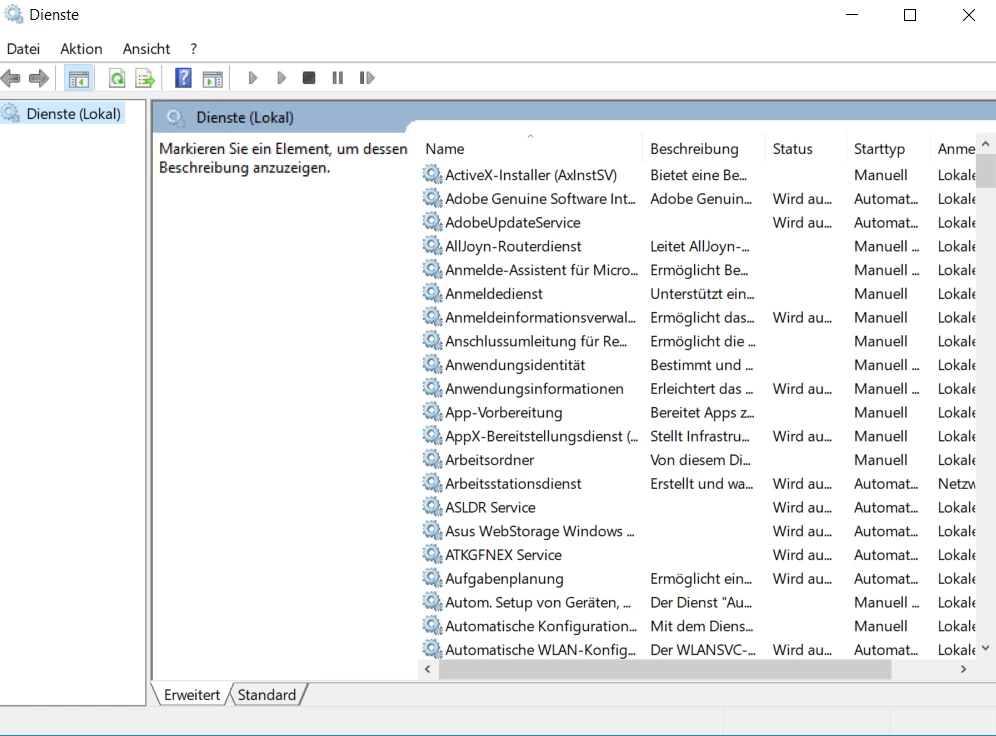The image size is (996, 736).
Task: Click the Restart service icon
Action: point(367,78)
